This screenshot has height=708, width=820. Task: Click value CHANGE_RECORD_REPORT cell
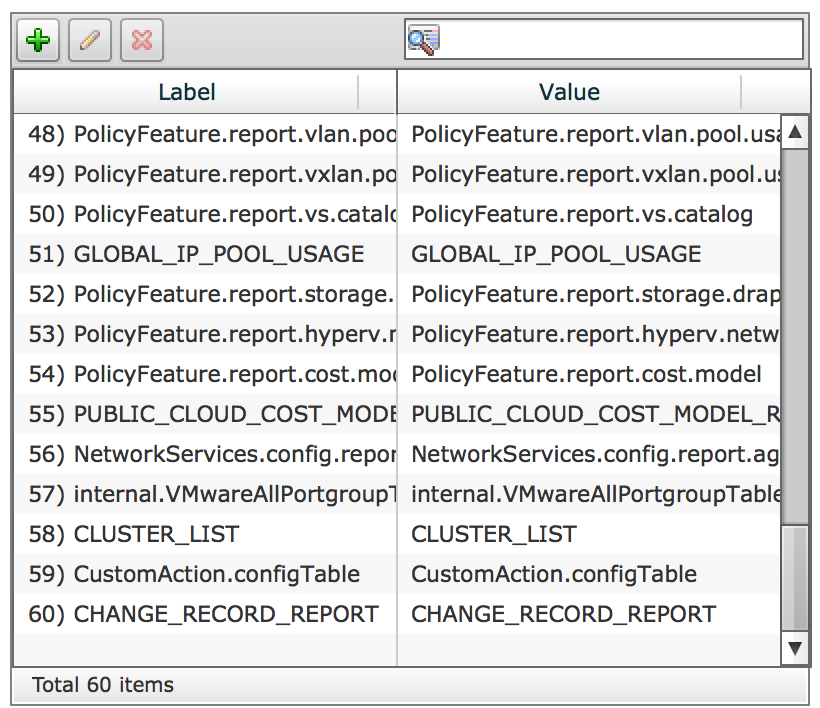[589, 614]
